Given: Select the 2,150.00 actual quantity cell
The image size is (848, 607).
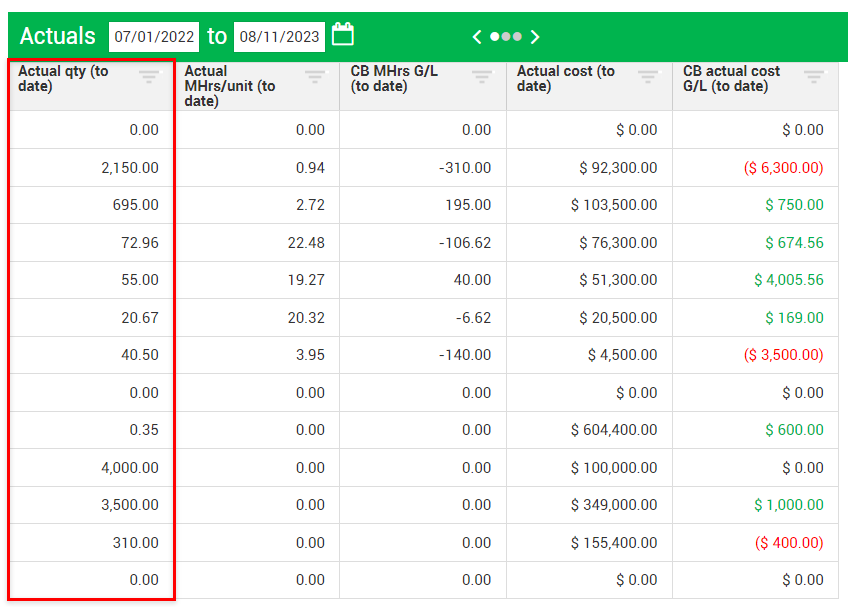Looking at the screenshot, I should click(x=130, y=168).
